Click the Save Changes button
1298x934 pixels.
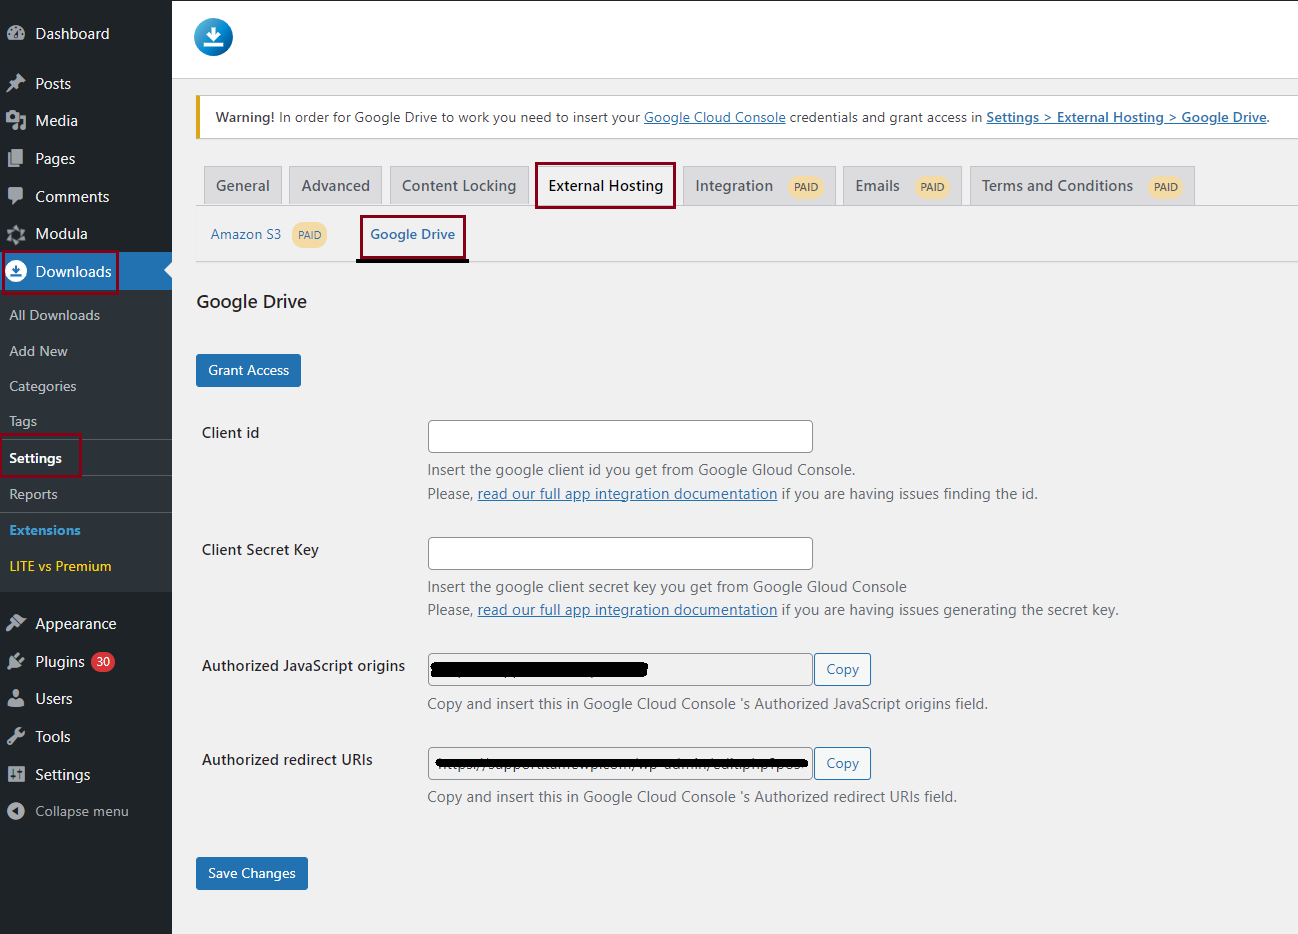[252, 873]
